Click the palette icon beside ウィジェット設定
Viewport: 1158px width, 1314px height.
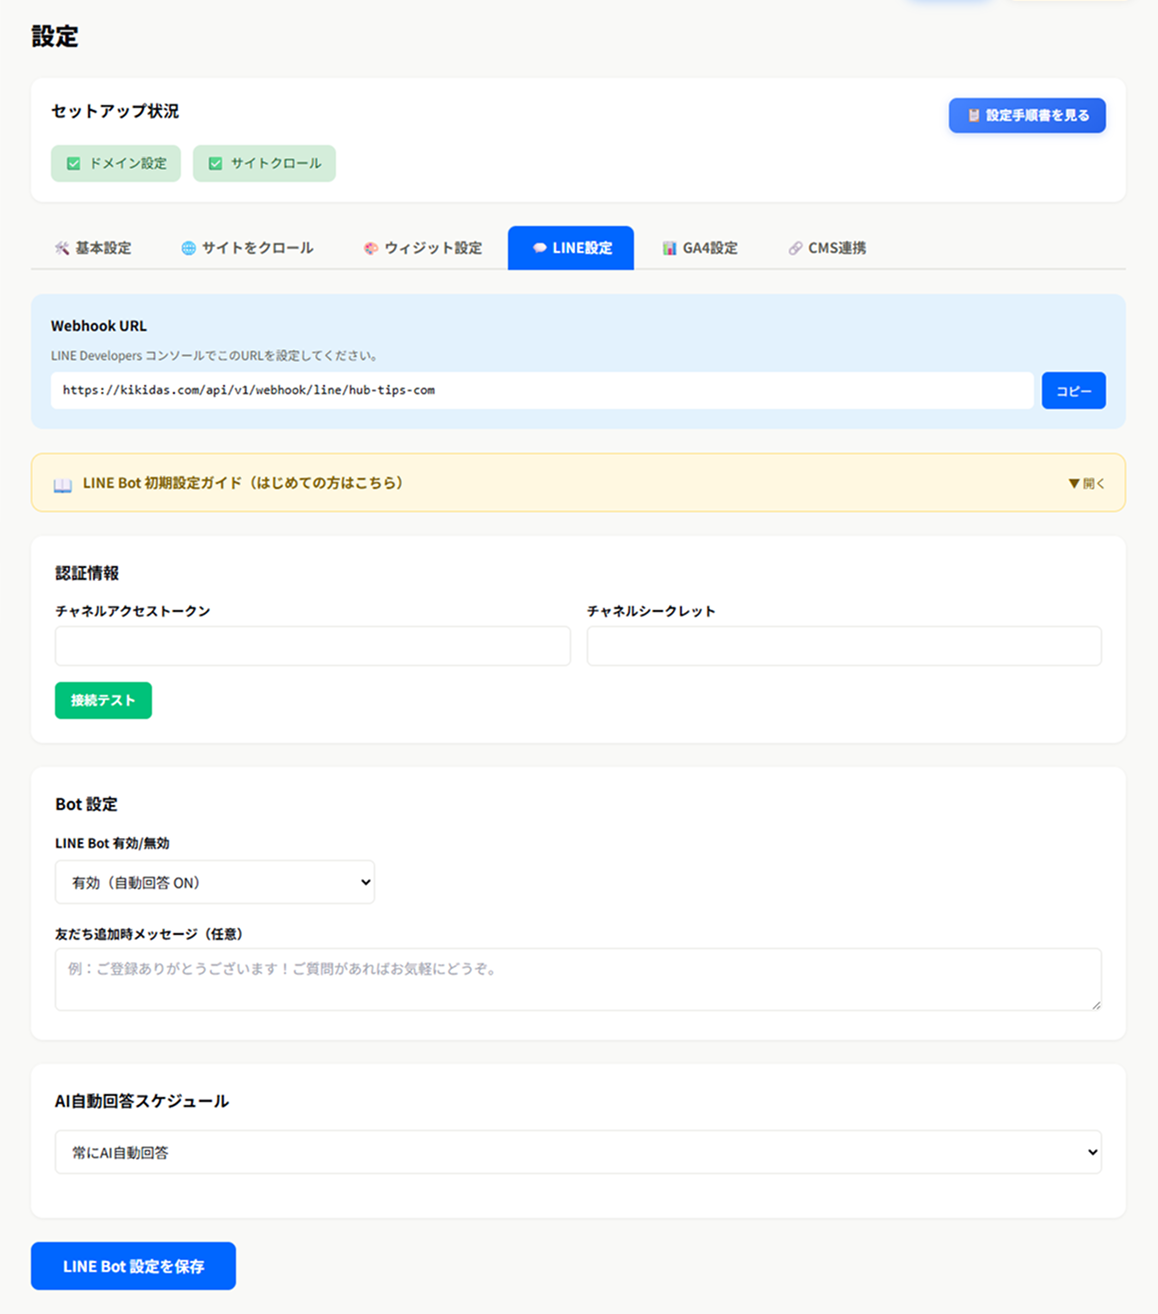[x=371, y=248]
